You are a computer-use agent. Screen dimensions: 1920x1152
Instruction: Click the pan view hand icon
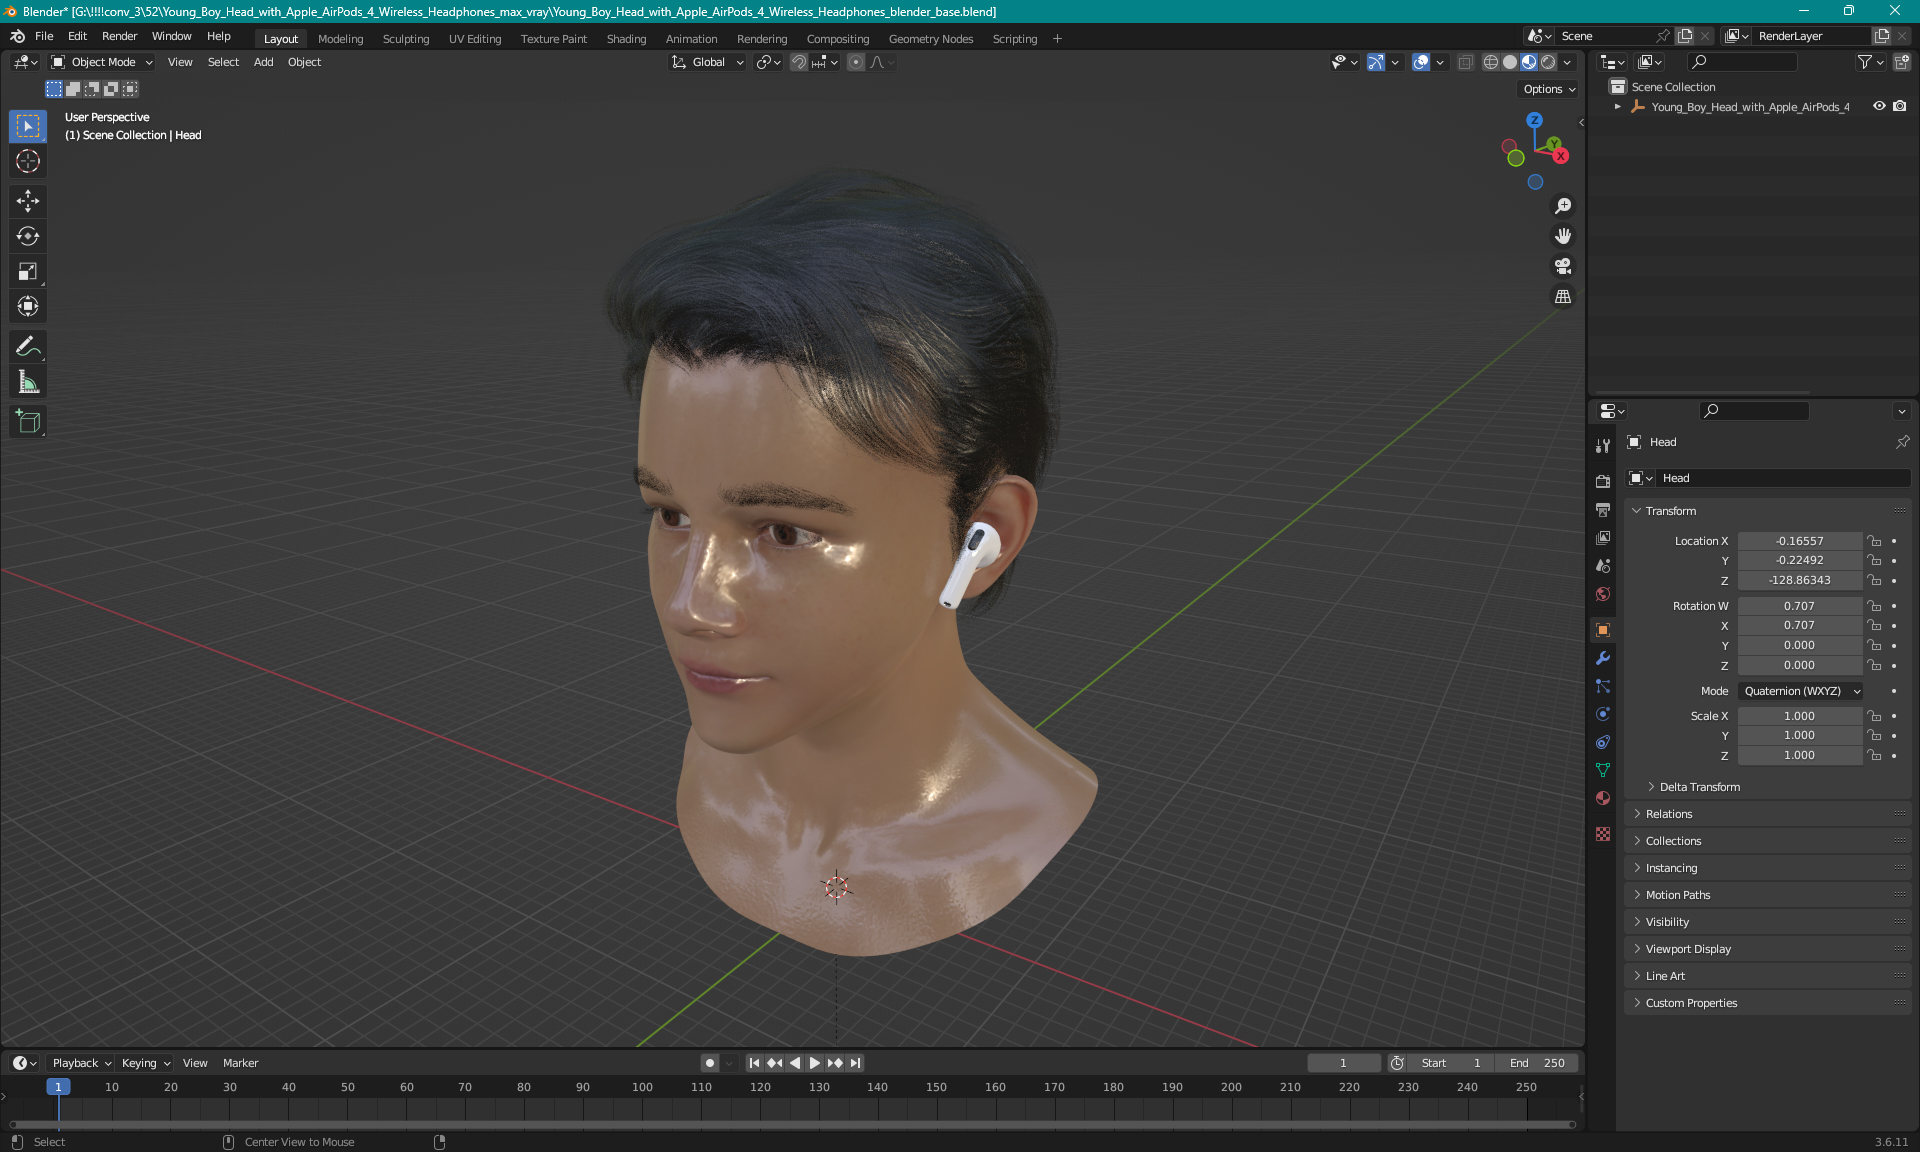pos(1563,236)
